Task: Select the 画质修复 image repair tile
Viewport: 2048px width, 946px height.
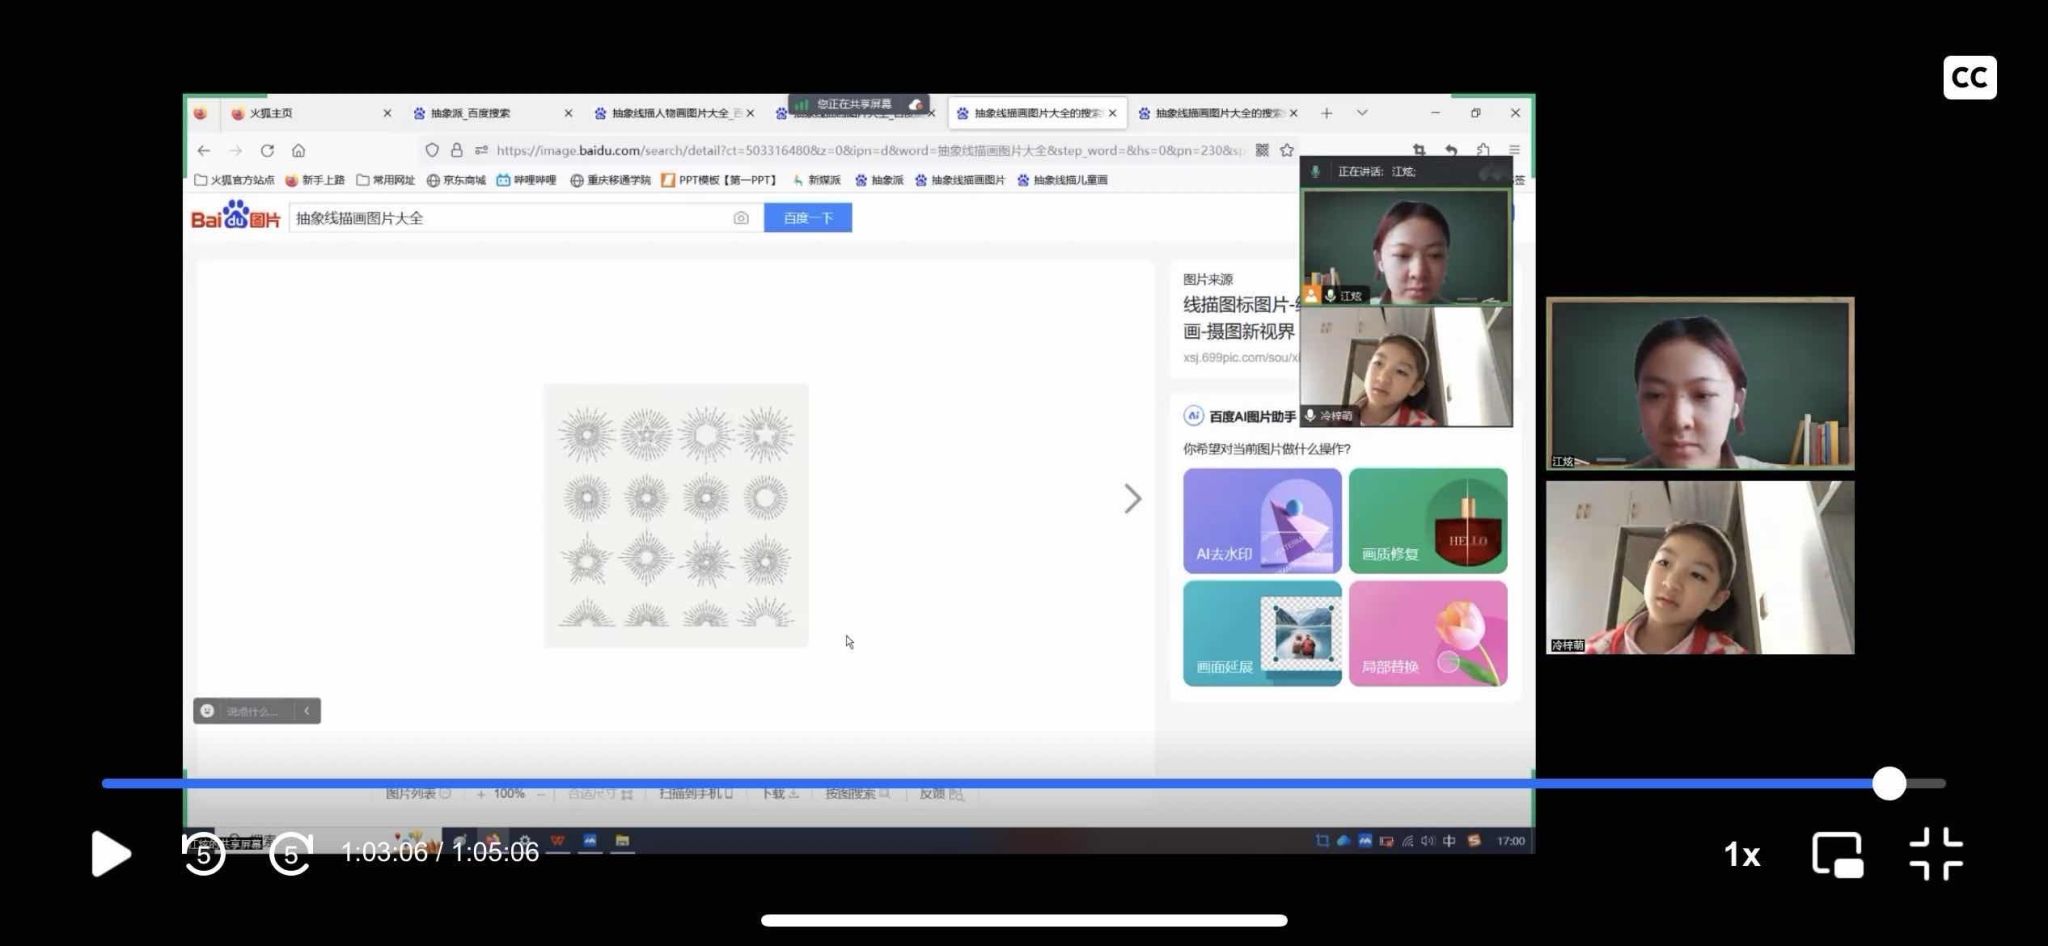Action: pos(1427,521)
